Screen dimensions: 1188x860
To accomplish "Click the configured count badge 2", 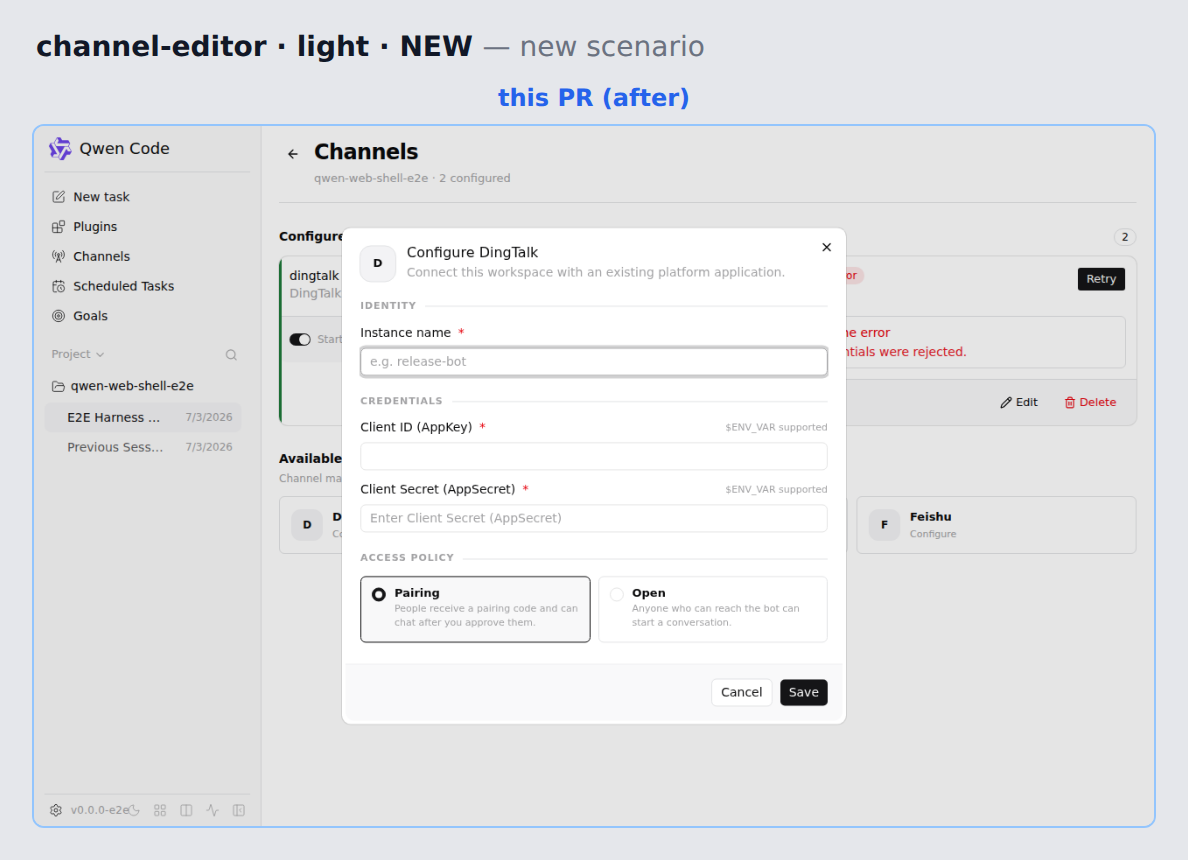I will coord(1124,237).
